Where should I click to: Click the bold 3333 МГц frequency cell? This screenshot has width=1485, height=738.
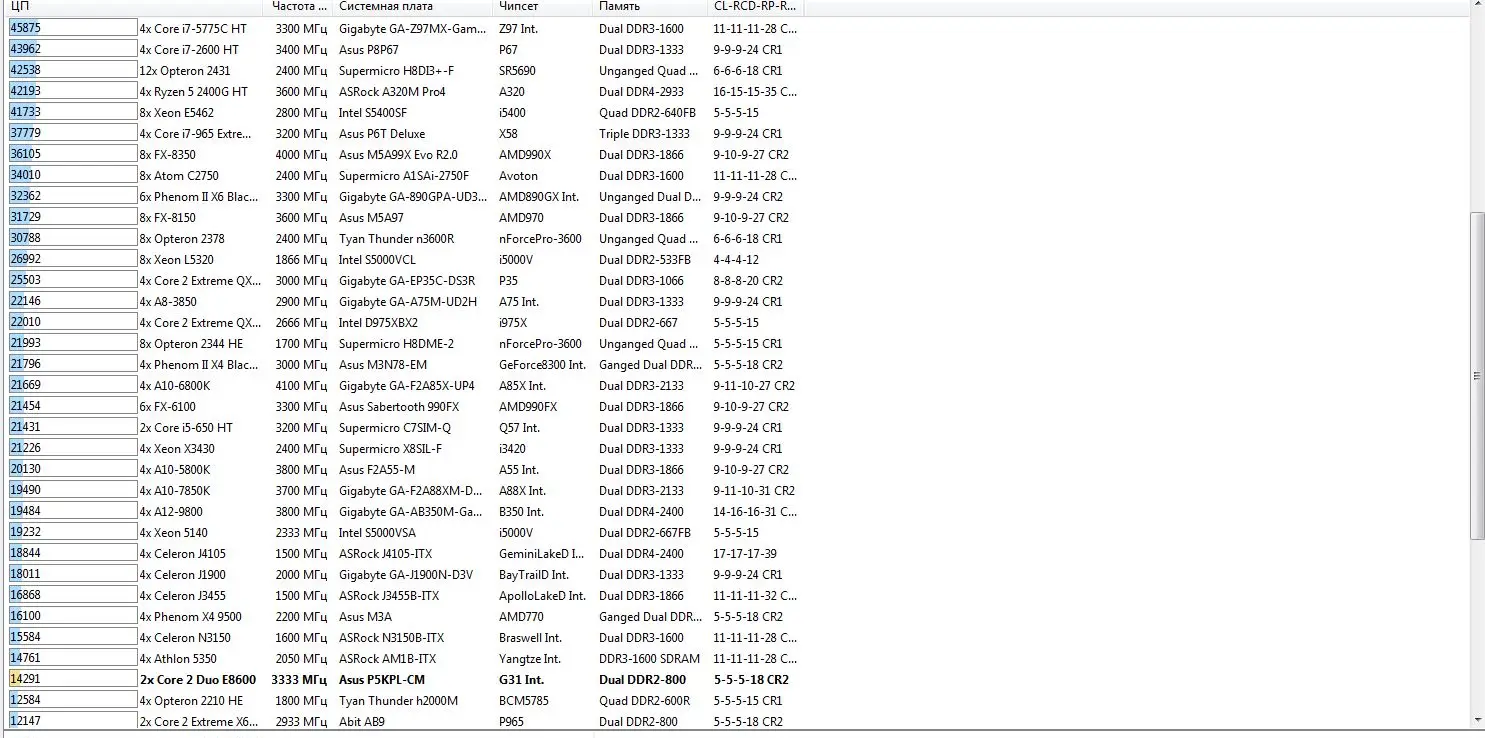click(x=301, y=680)
